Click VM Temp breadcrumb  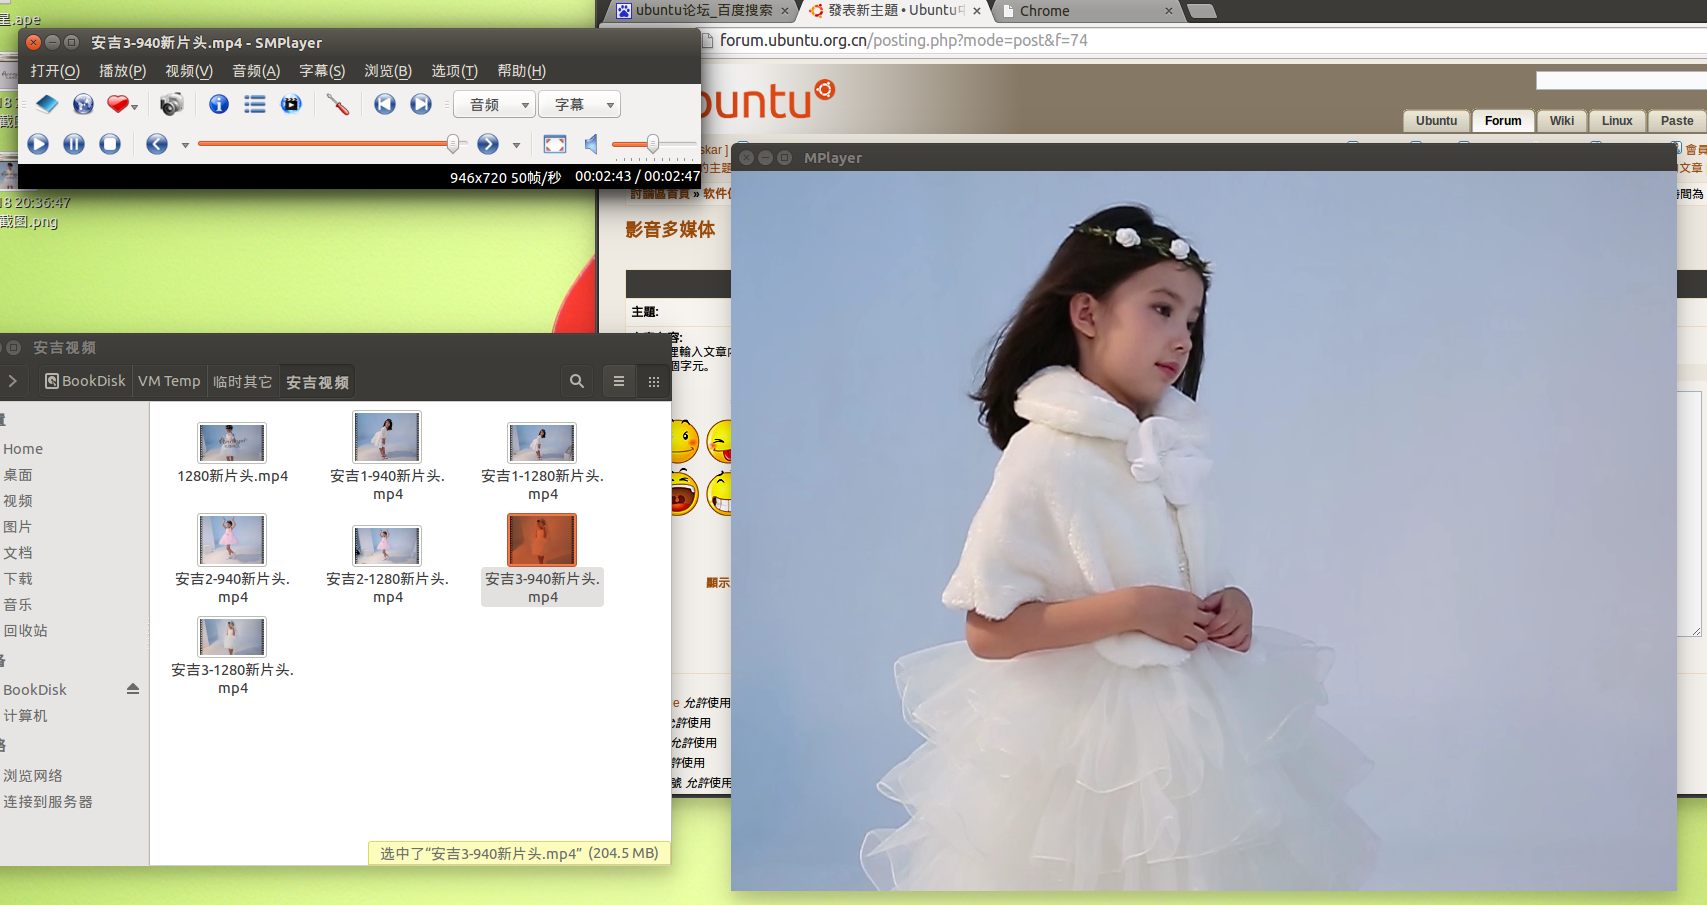[169, 381]
